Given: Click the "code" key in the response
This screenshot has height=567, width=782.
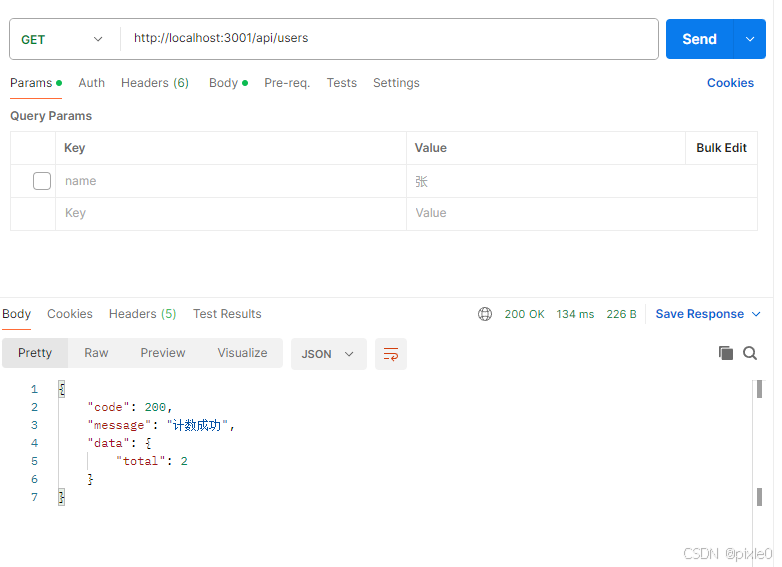Looking at the screenshot, I should coord(109,407).
